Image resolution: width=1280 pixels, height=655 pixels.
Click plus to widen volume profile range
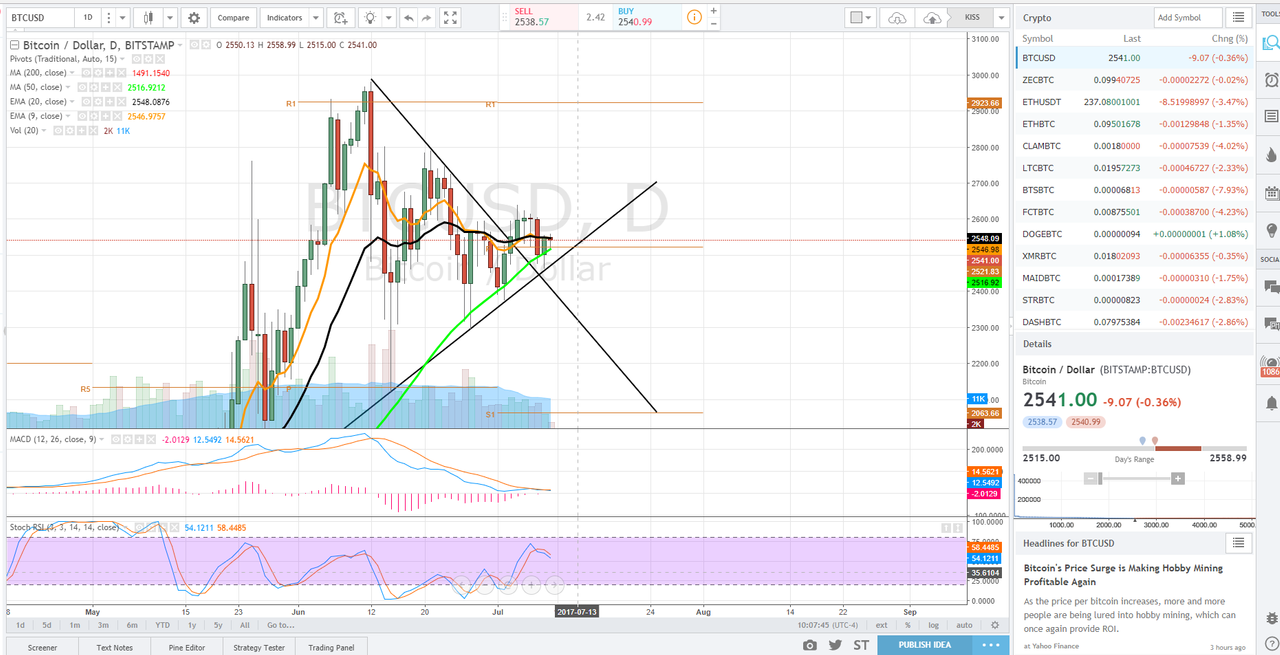(x=1178, y=479)
